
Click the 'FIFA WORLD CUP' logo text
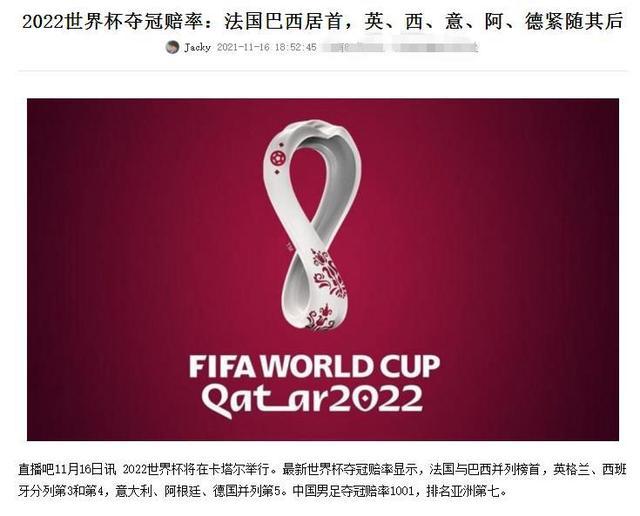[x=314, y=366]
